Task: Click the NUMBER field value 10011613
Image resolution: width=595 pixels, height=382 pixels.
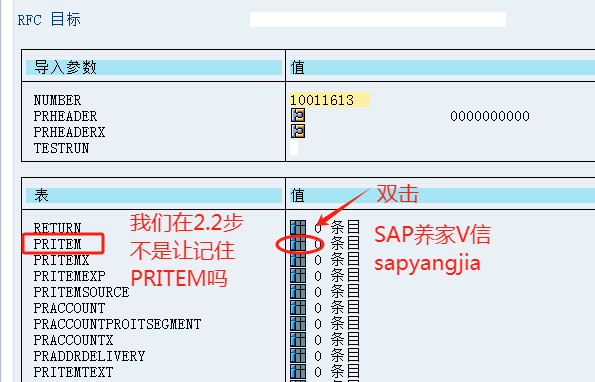Action: 330,100
